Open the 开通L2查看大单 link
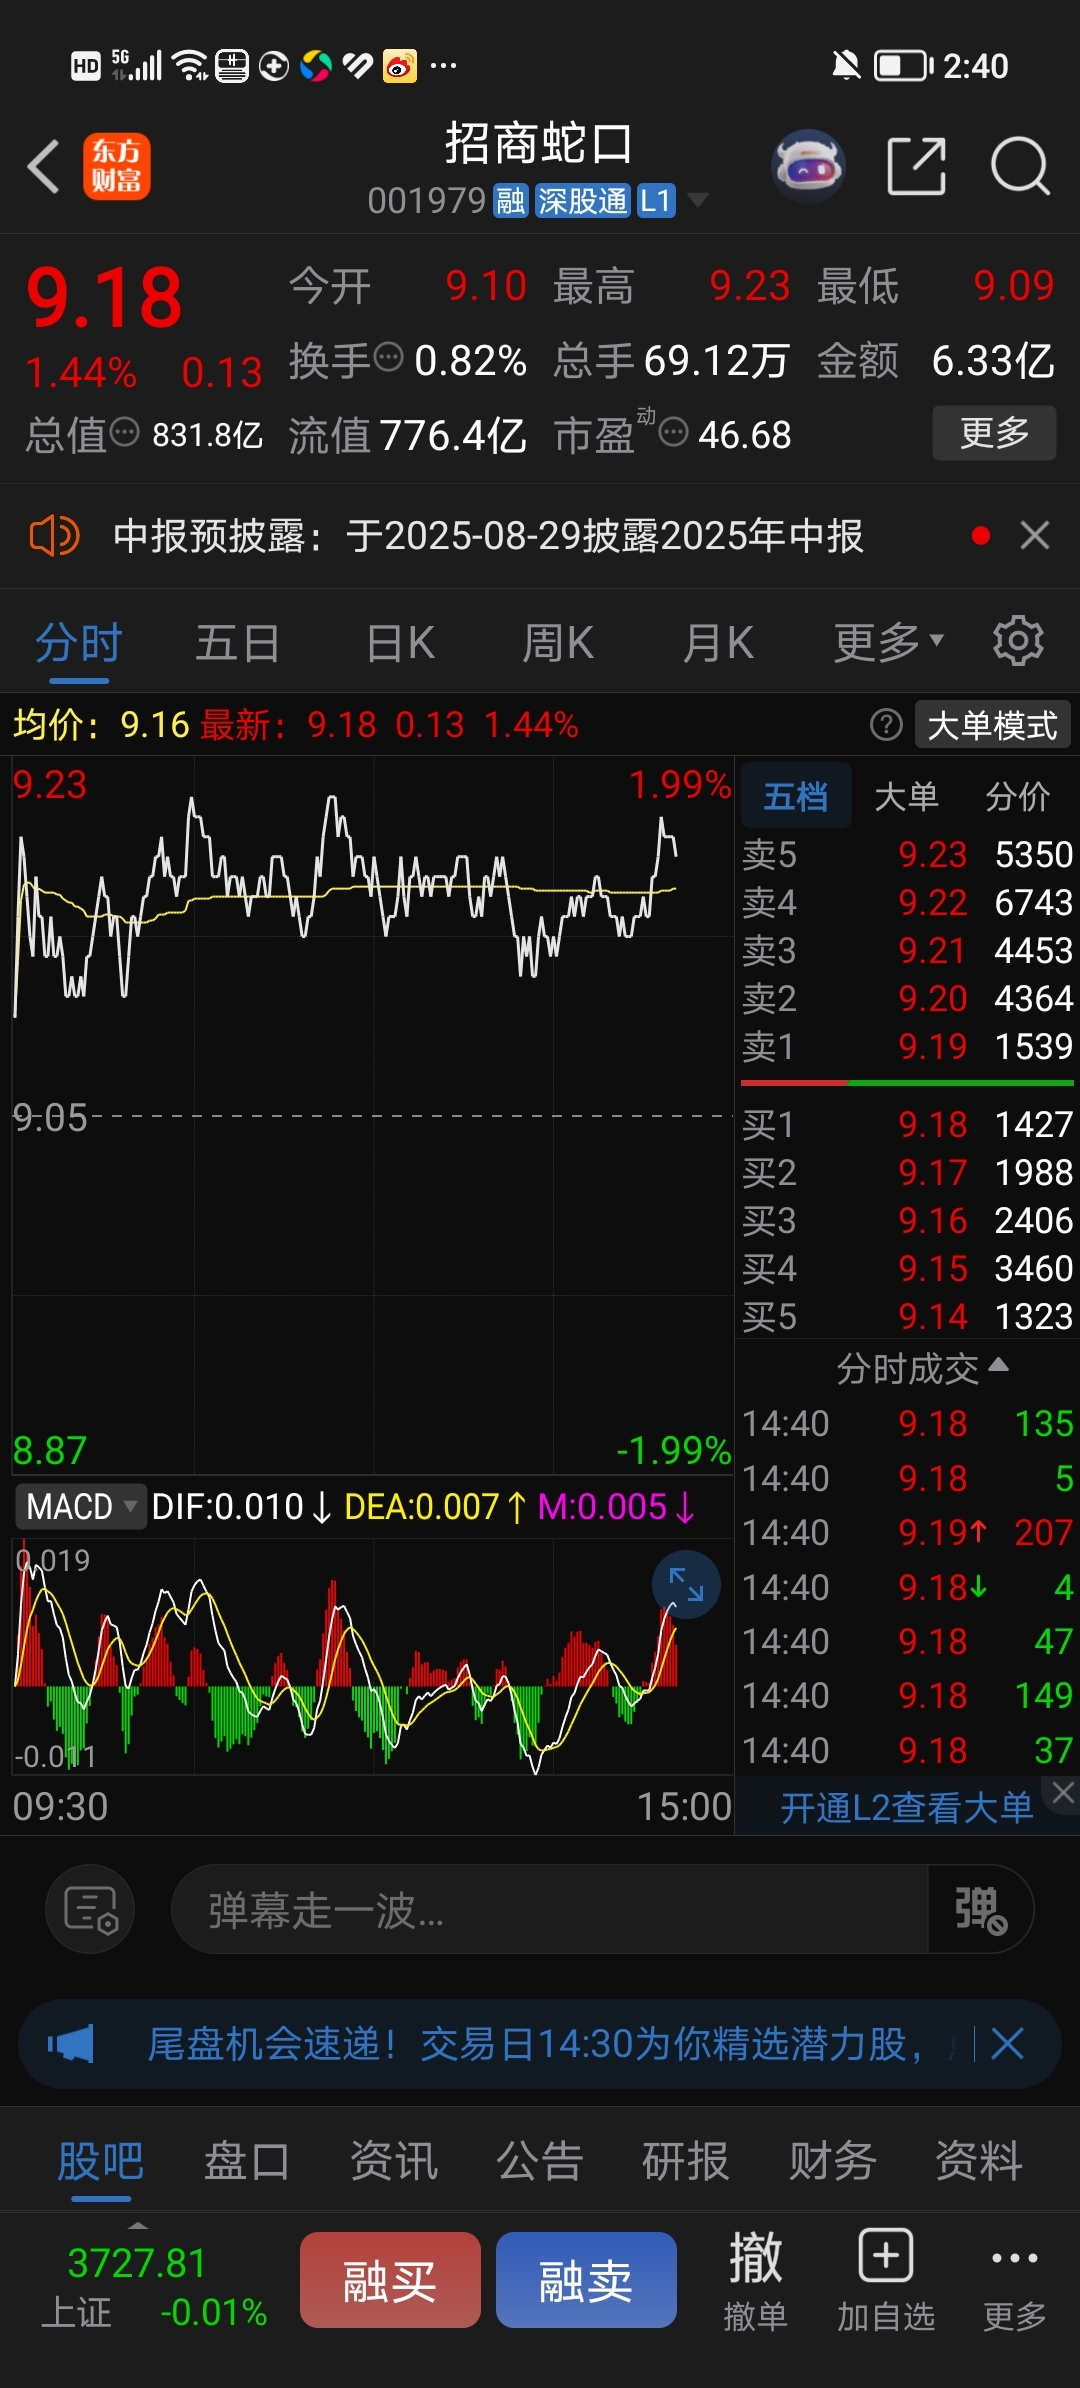 click(906, 1807)
